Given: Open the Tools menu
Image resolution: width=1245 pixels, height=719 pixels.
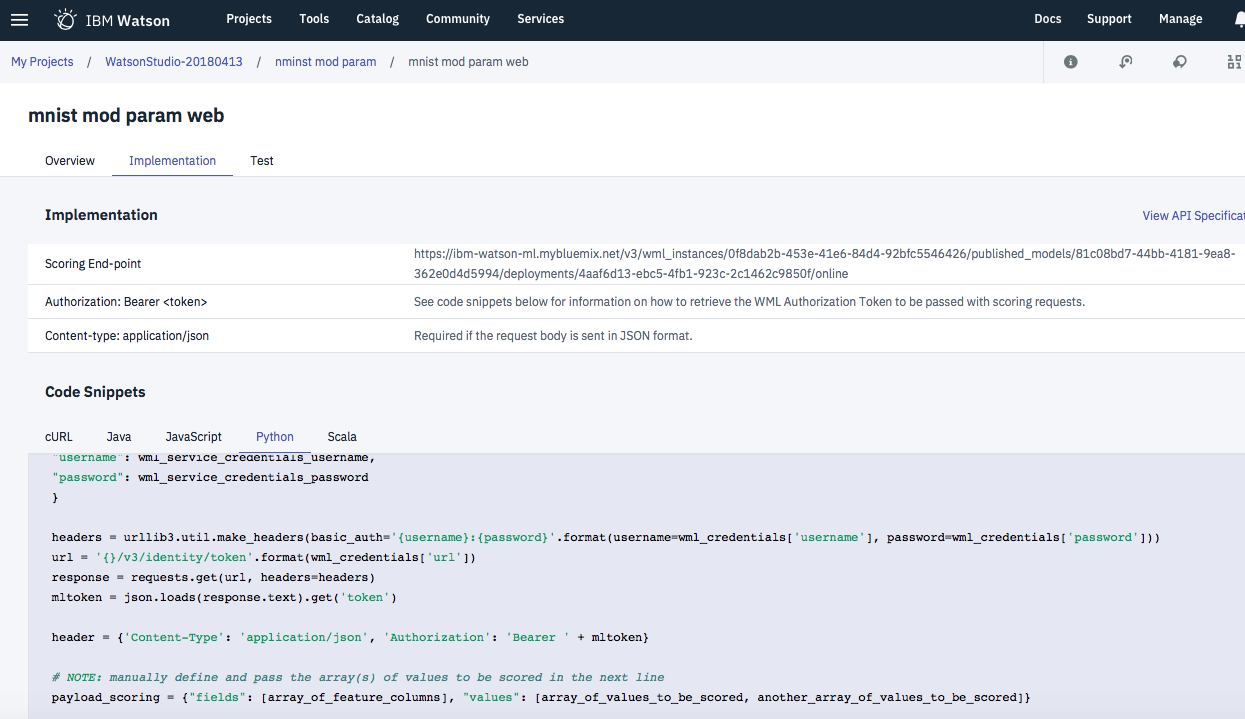Looking at the screenshot, I should pyautogui.click(x=314, y=19).
